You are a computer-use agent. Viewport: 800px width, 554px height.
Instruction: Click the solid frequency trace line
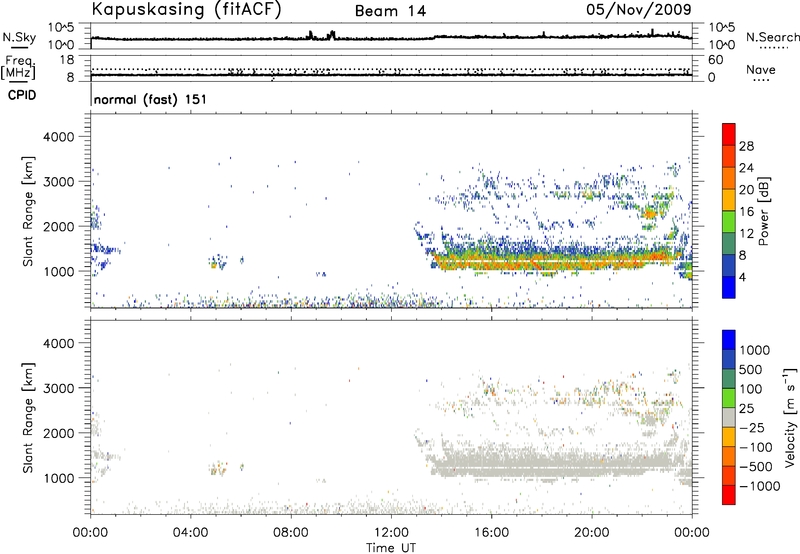(391, 75)
